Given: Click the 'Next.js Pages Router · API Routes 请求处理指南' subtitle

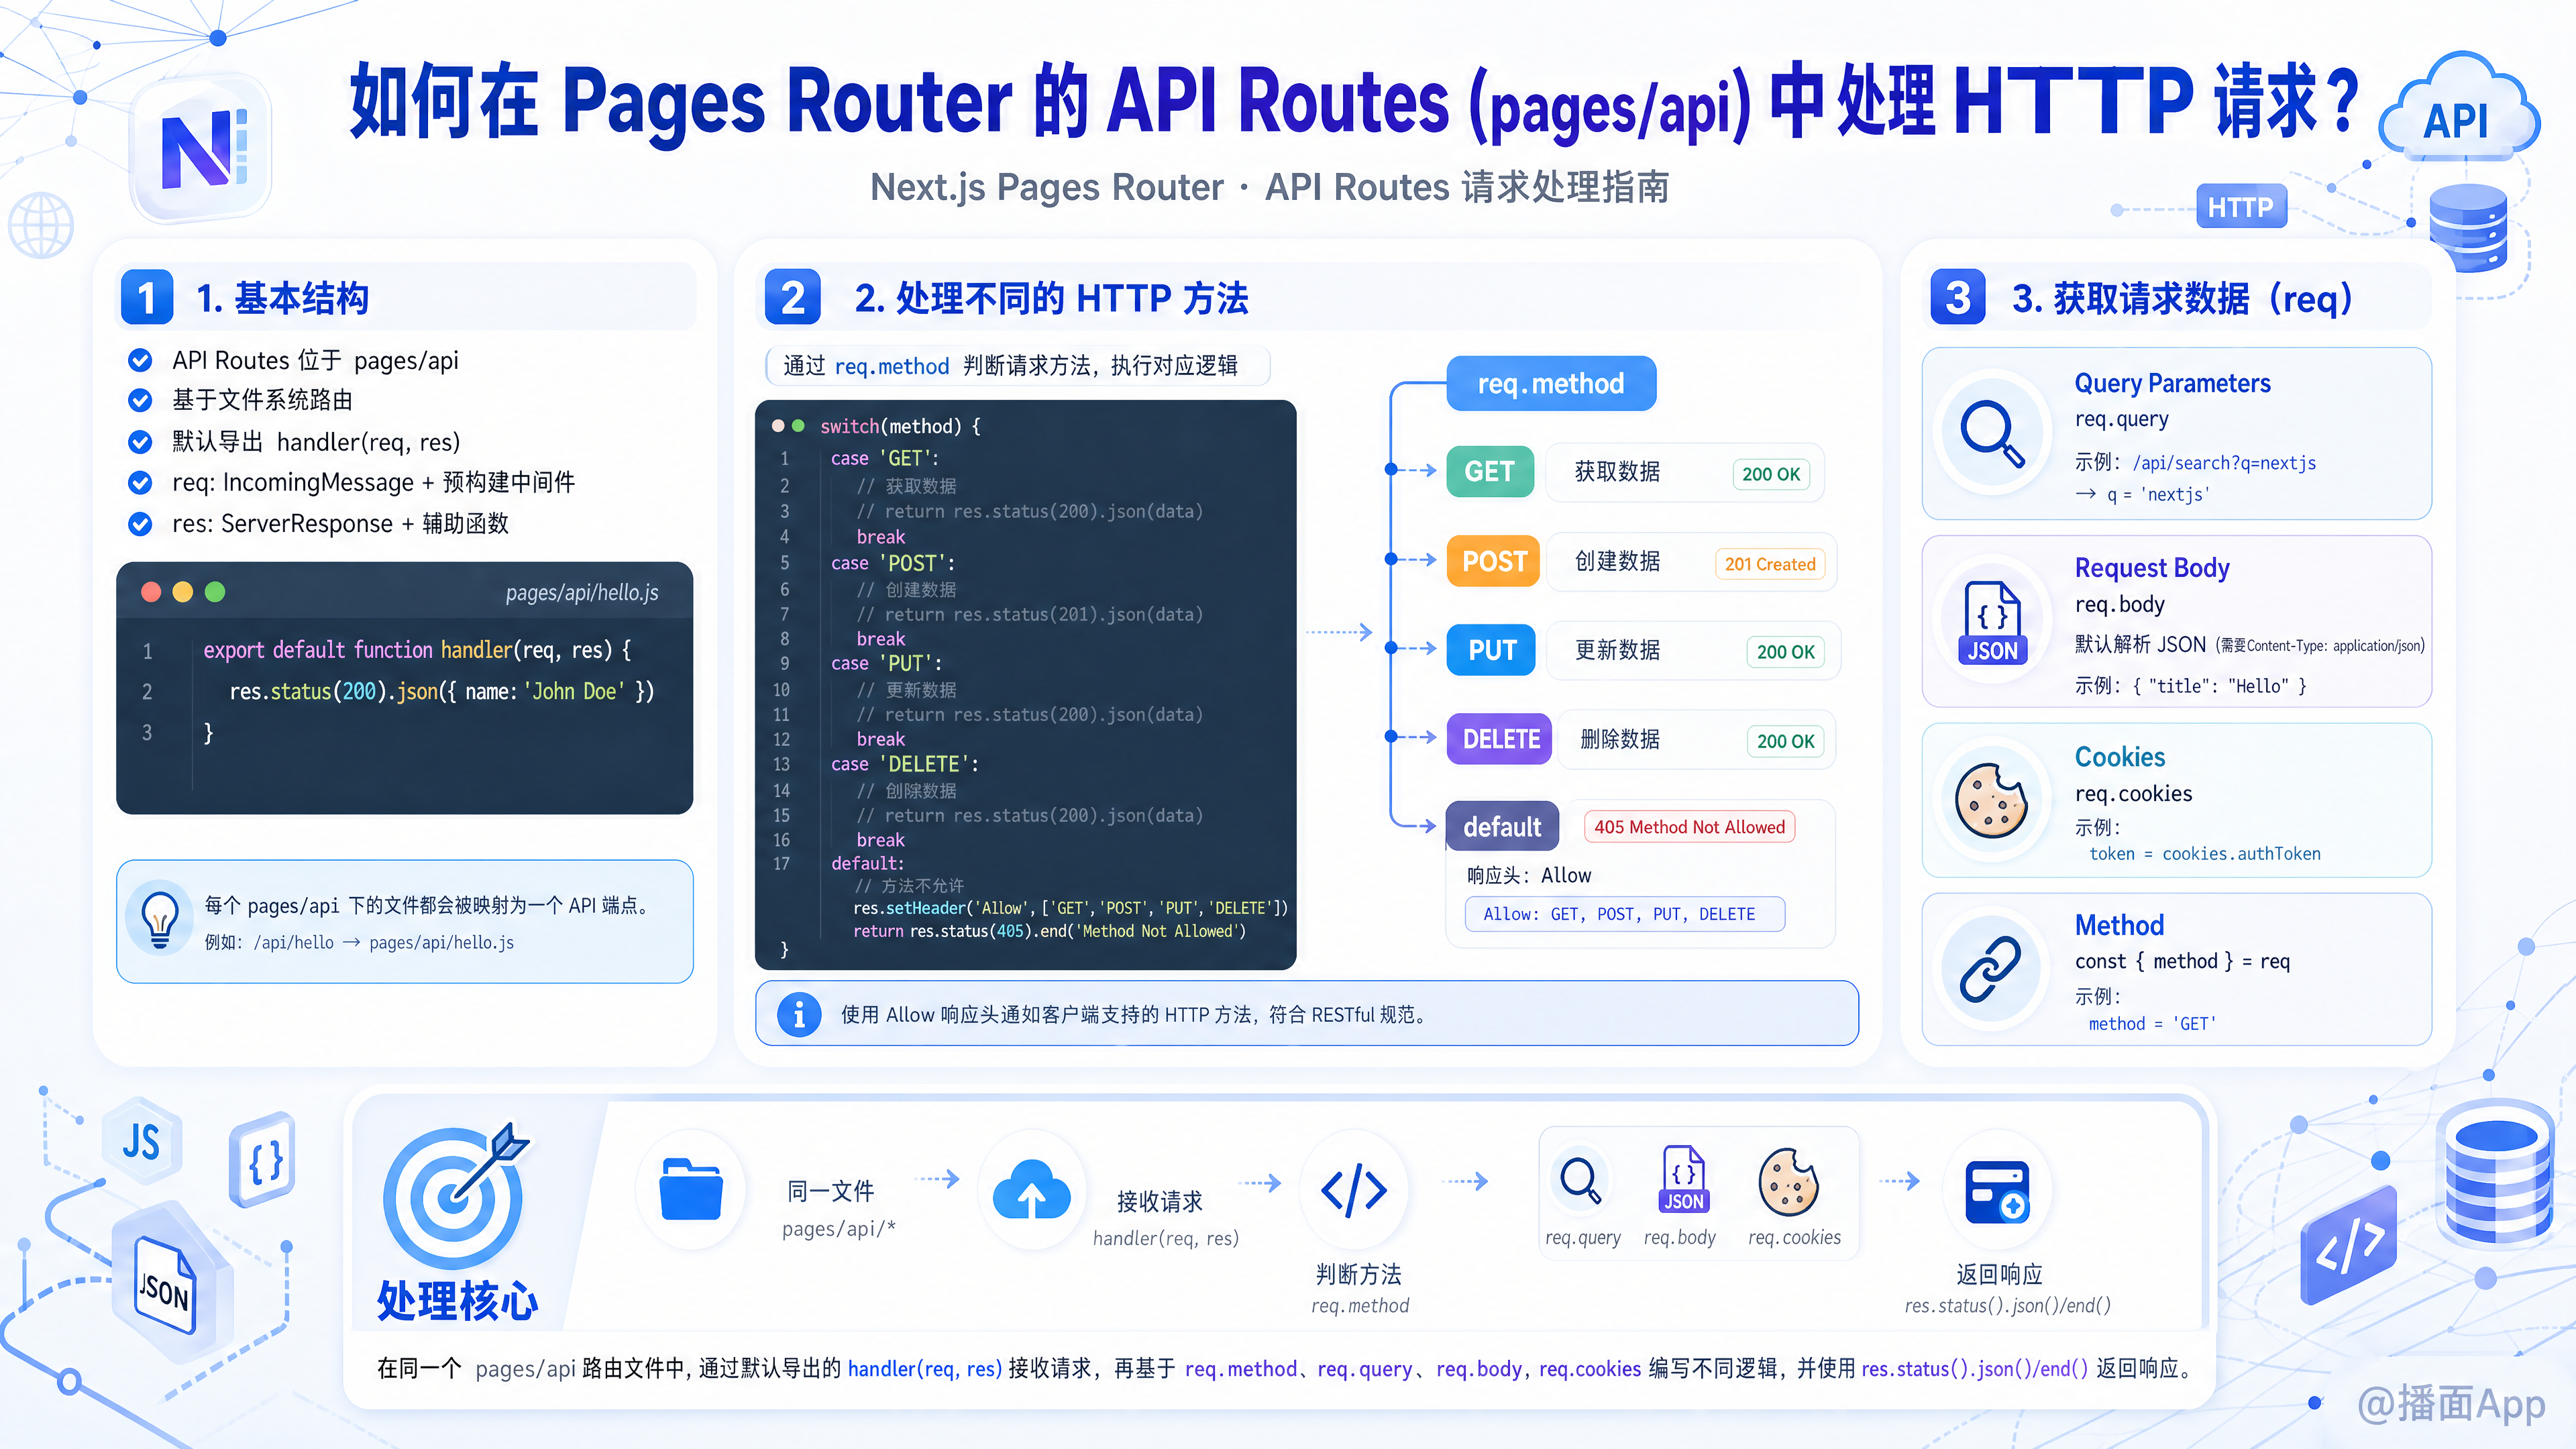Looking at the screenshot, I should [x=1270, y=187].
